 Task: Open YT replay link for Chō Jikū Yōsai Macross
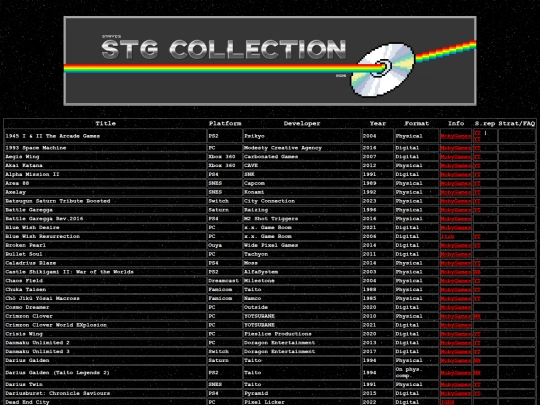[477, 299]
